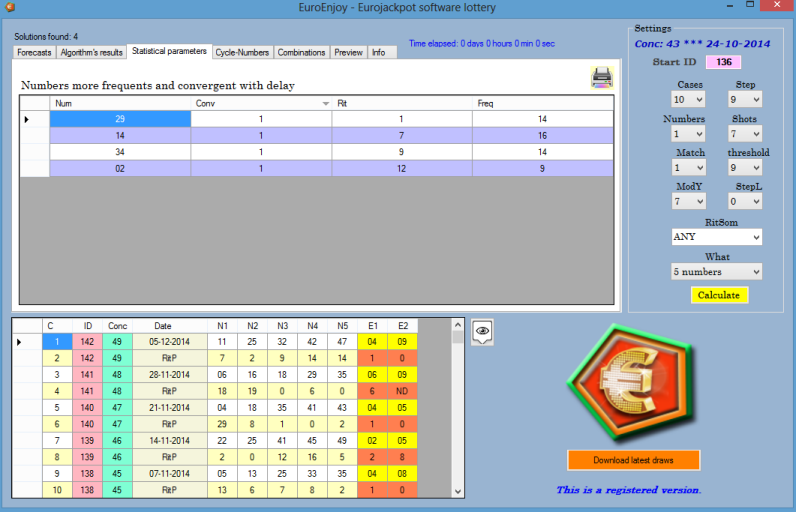This screenshot has height=512, width=796.
Task: Click the Freq value 16
Action: pos(542,135)
